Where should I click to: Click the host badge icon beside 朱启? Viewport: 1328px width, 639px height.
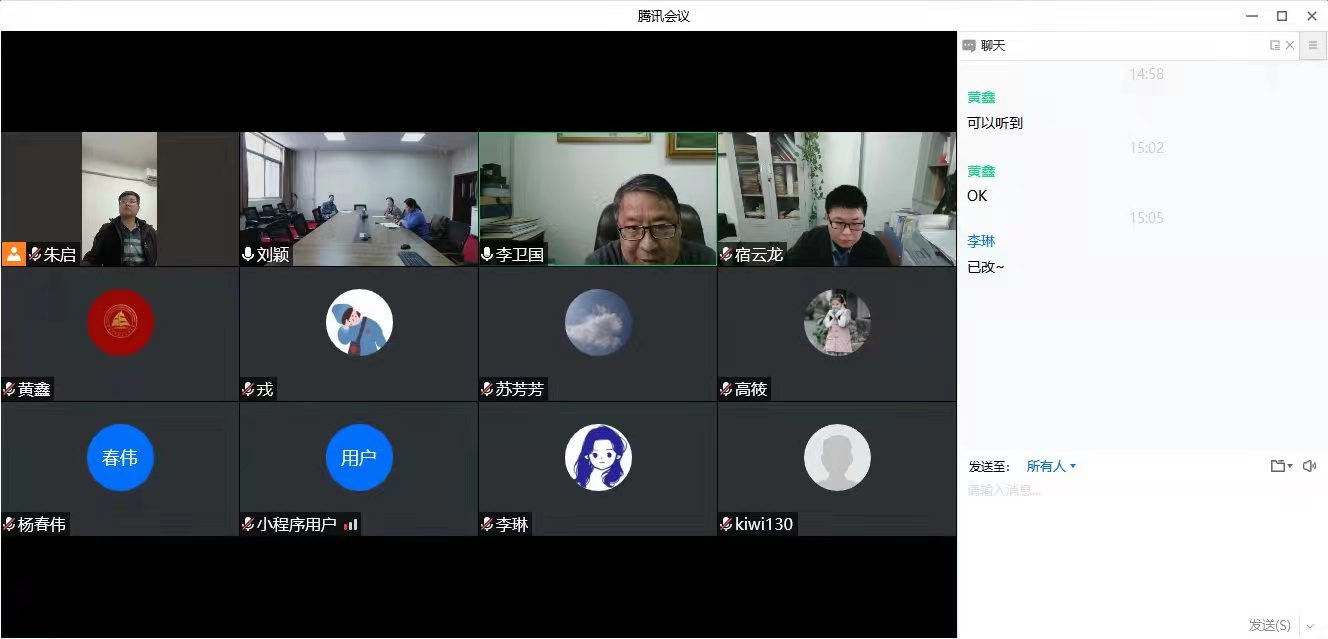[14, 254]
